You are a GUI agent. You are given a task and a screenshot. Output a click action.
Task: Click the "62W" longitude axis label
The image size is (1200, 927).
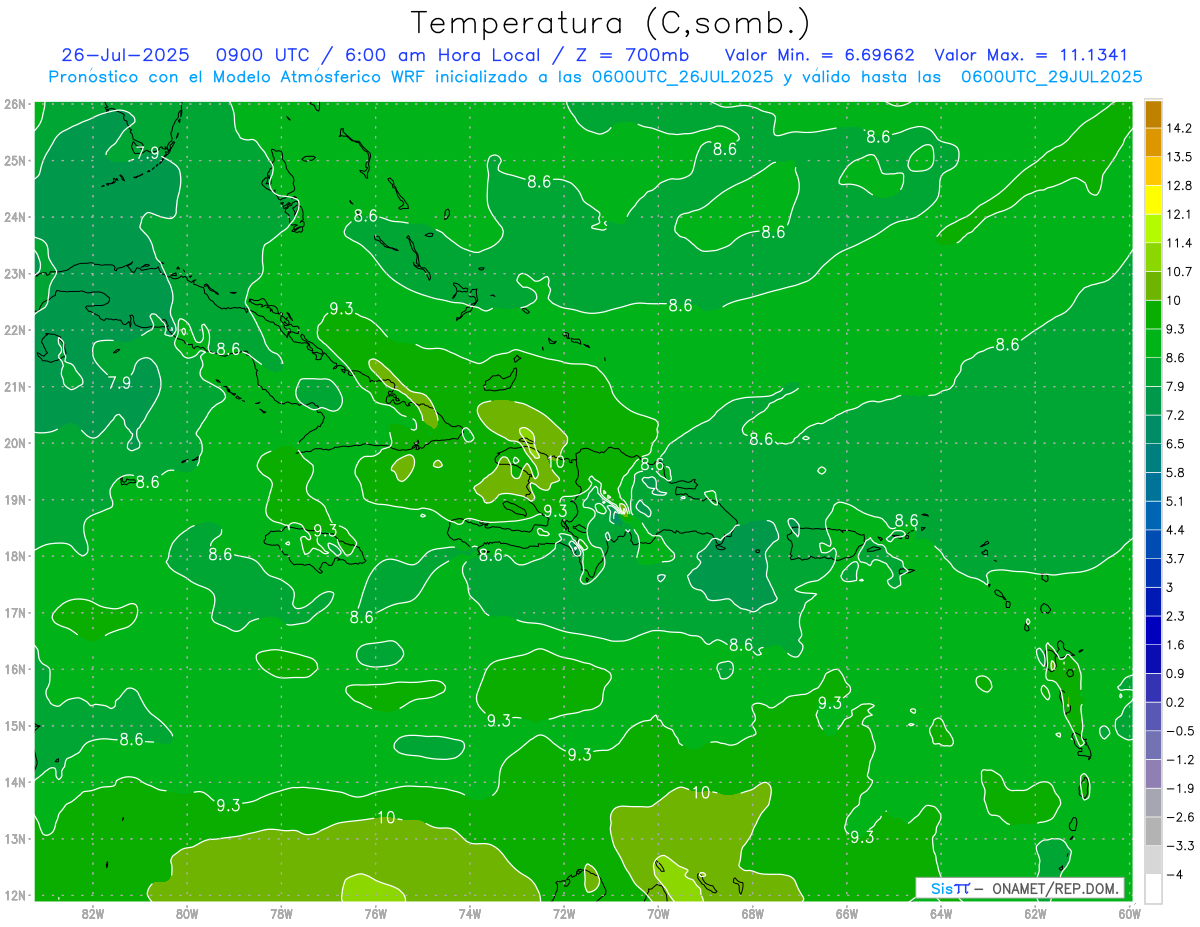coord(1035,913)
